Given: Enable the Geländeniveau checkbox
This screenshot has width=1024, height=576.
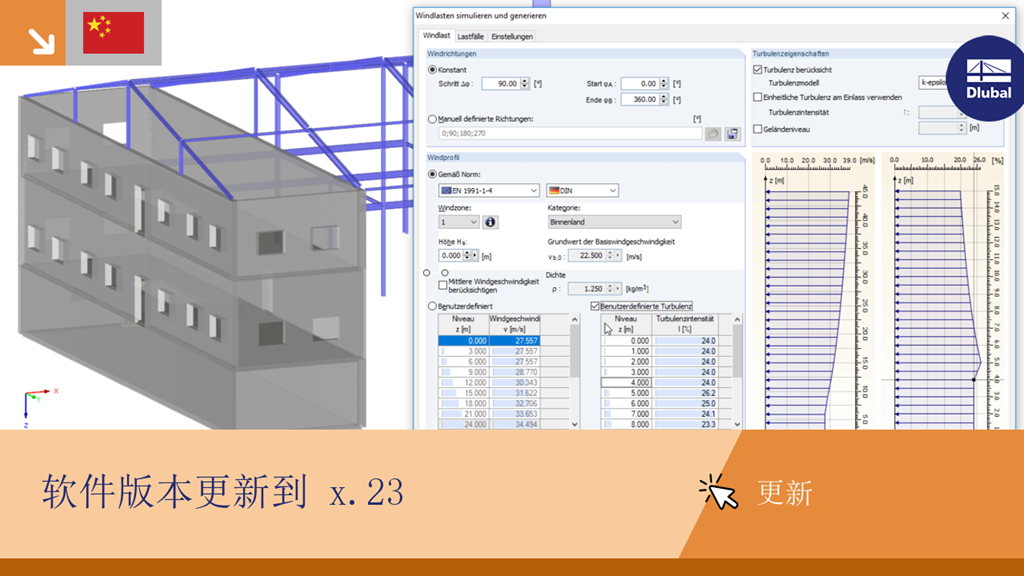Looking at the screenshot, I should [758, 129].
